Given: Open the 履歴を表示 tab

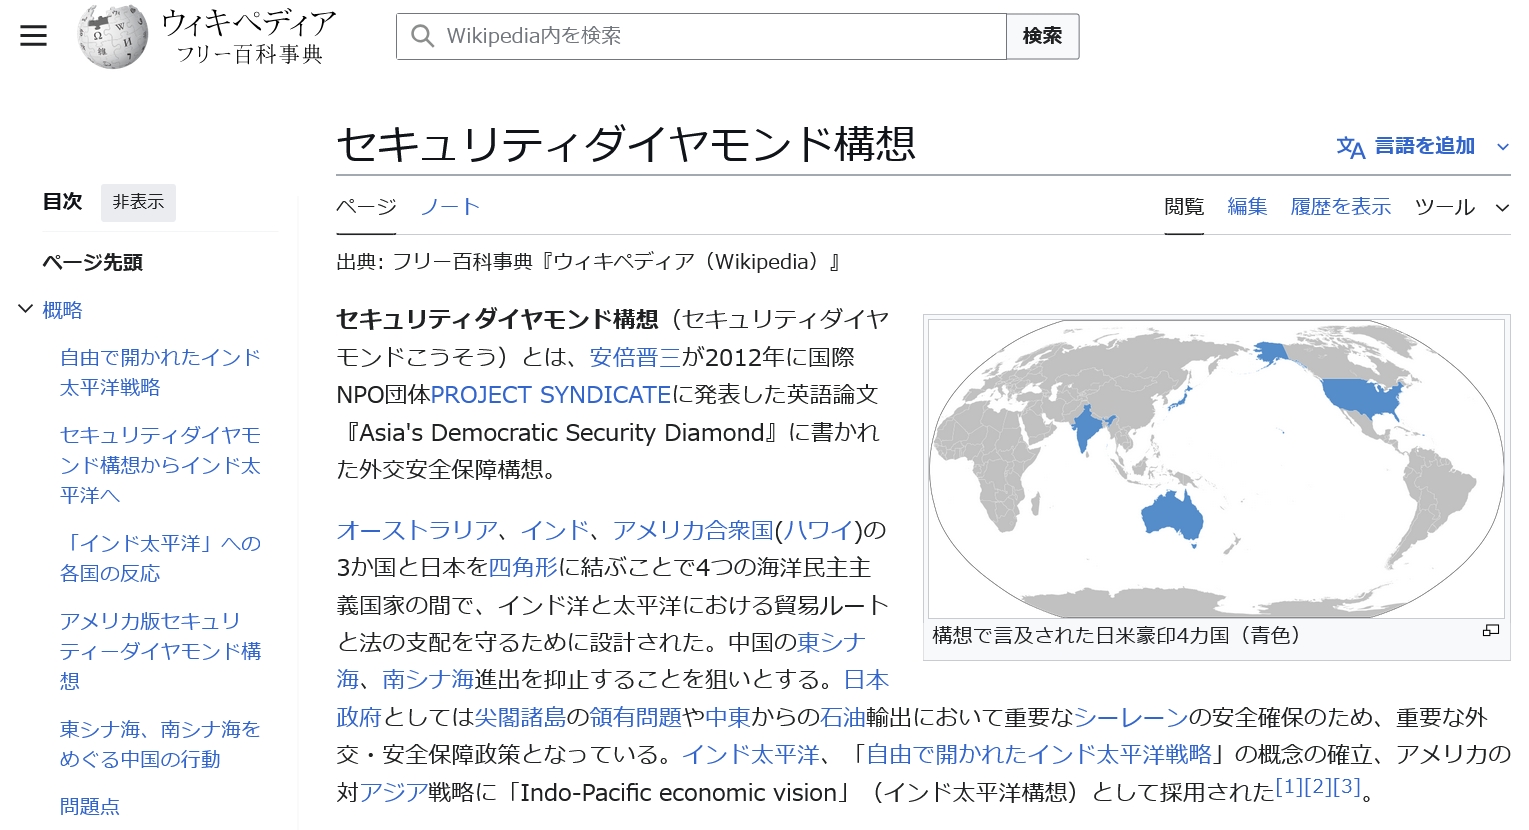Looking at the screenshot, I should click(1340, 207).
